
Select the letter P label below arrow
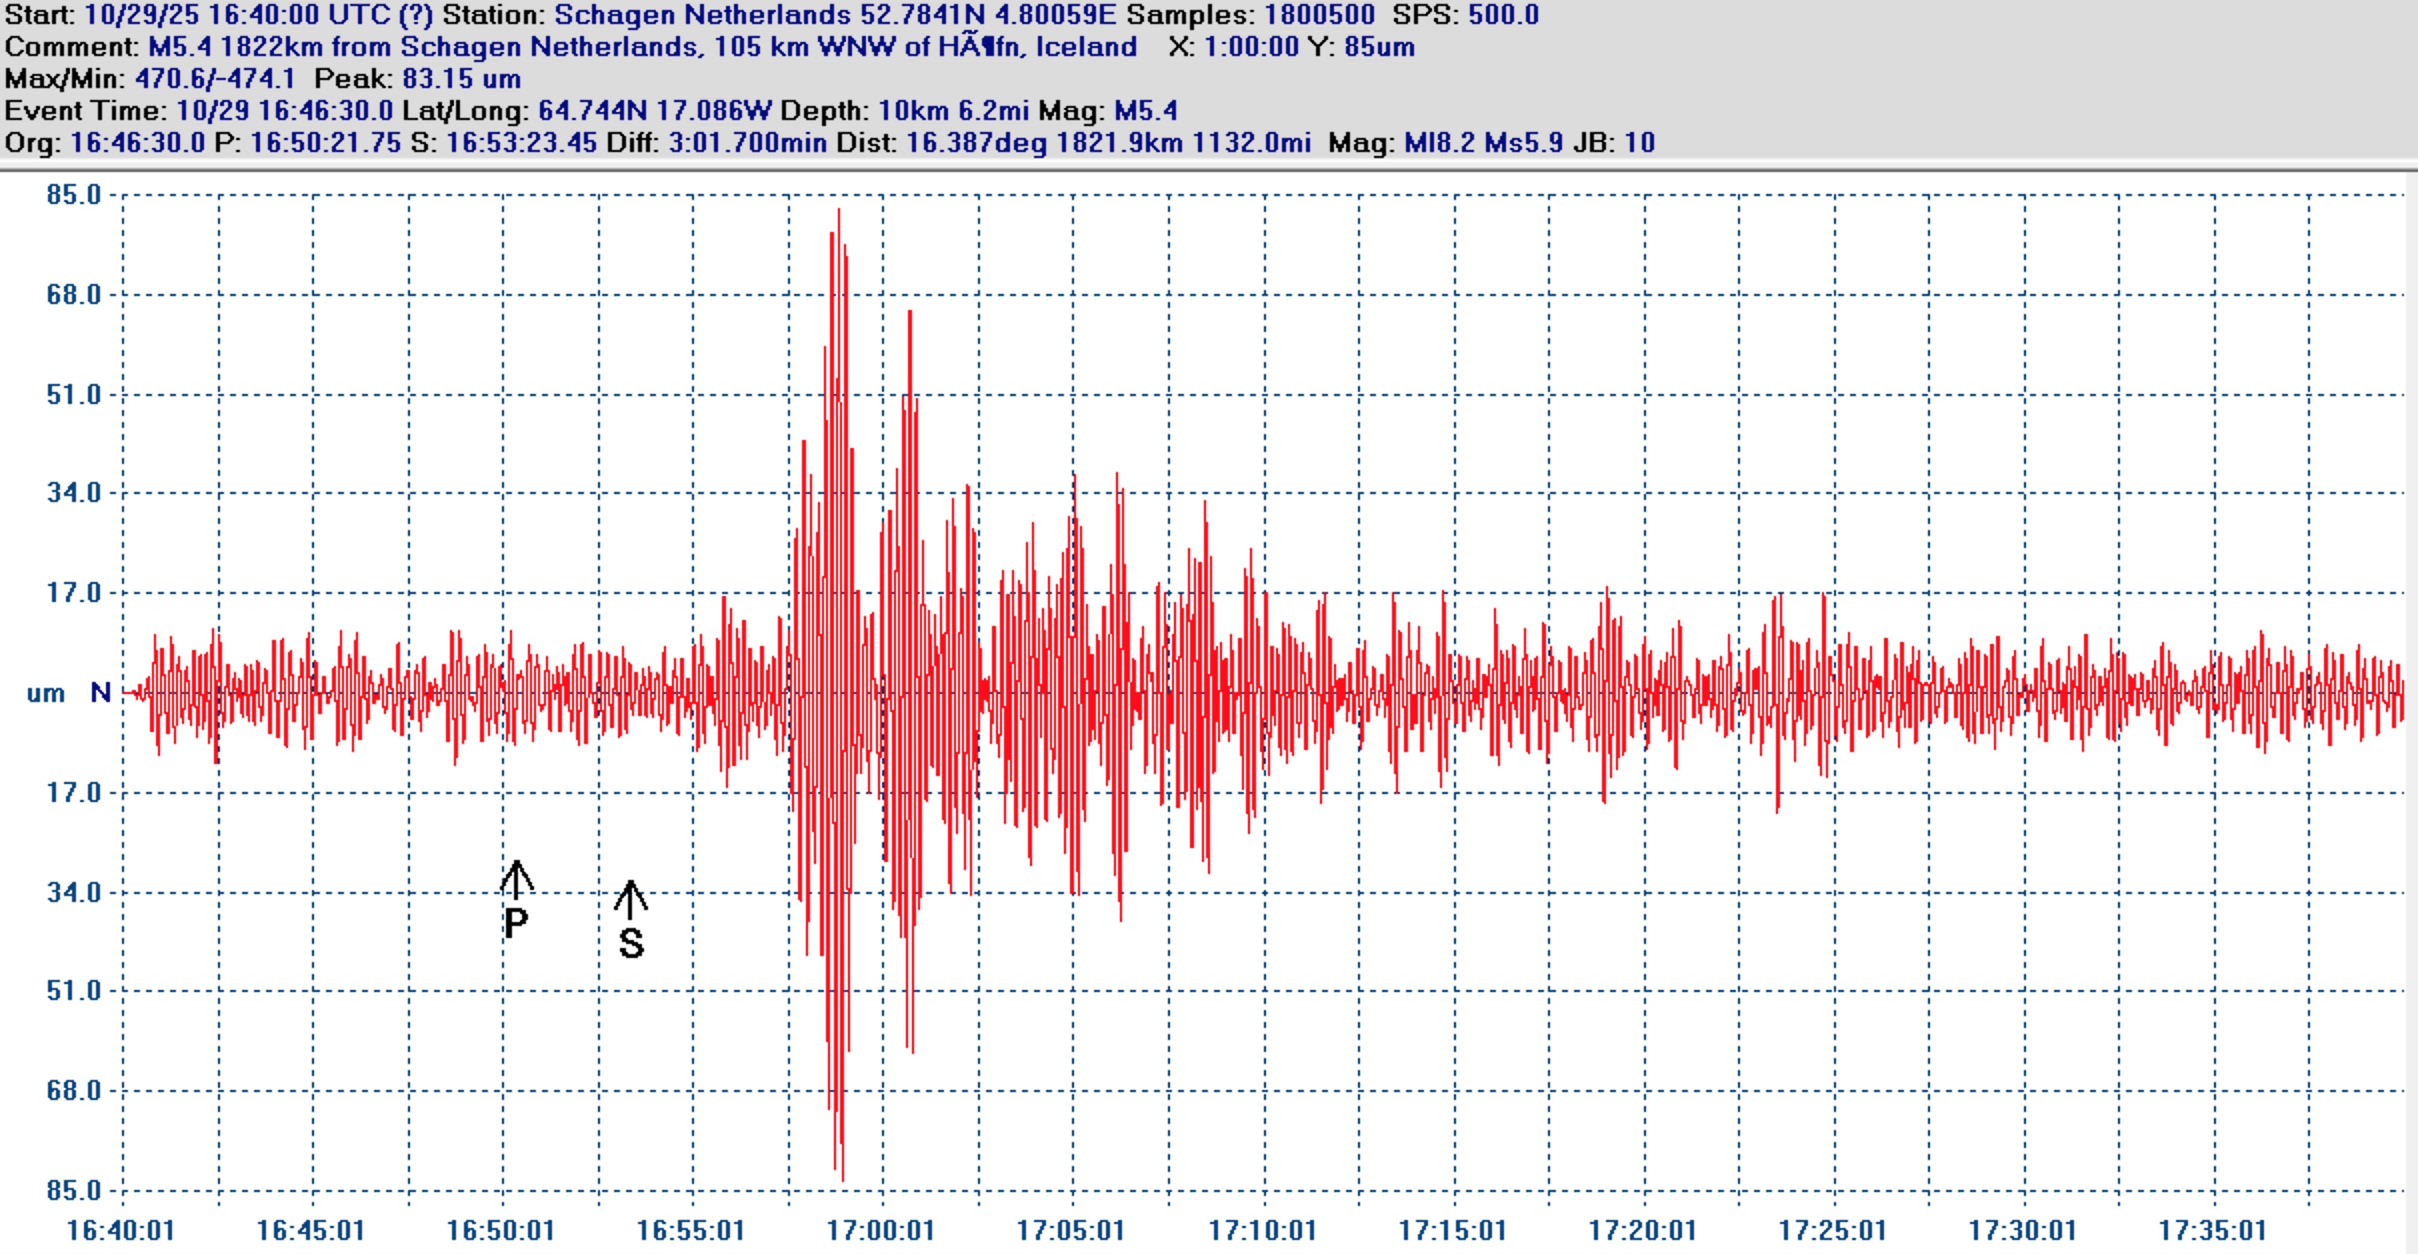(x=515, y=924)
